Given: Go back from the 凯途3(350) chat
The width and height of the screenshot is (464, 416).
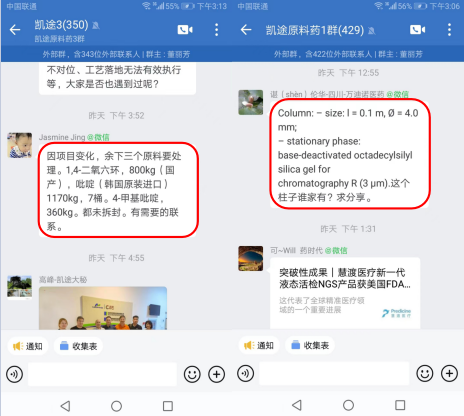Looking at the screenshot, I should point(15,30).
